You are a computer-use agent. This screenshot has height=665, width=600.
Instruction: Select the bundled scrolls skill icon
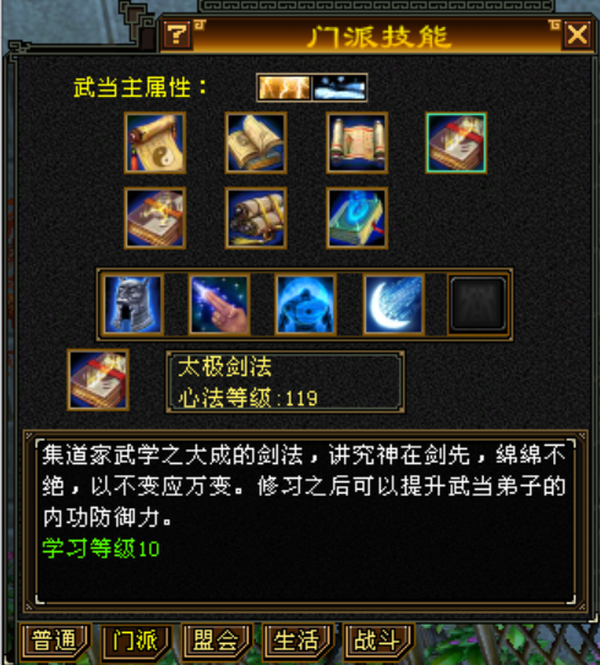256,218
